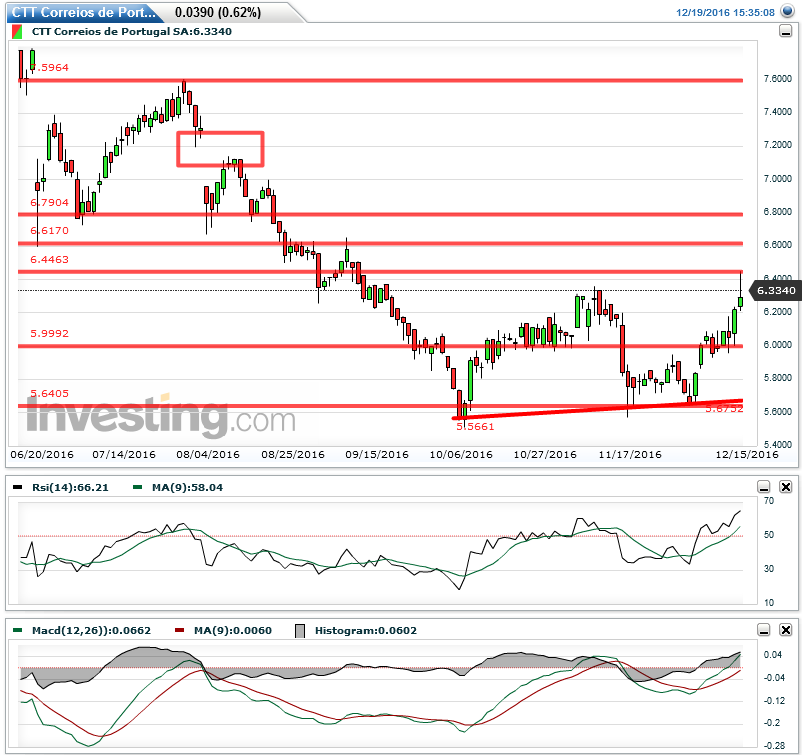Click the gray Histogram legend swatch
The width and height of the screenshot is (803, 755).
click(300, 631)
